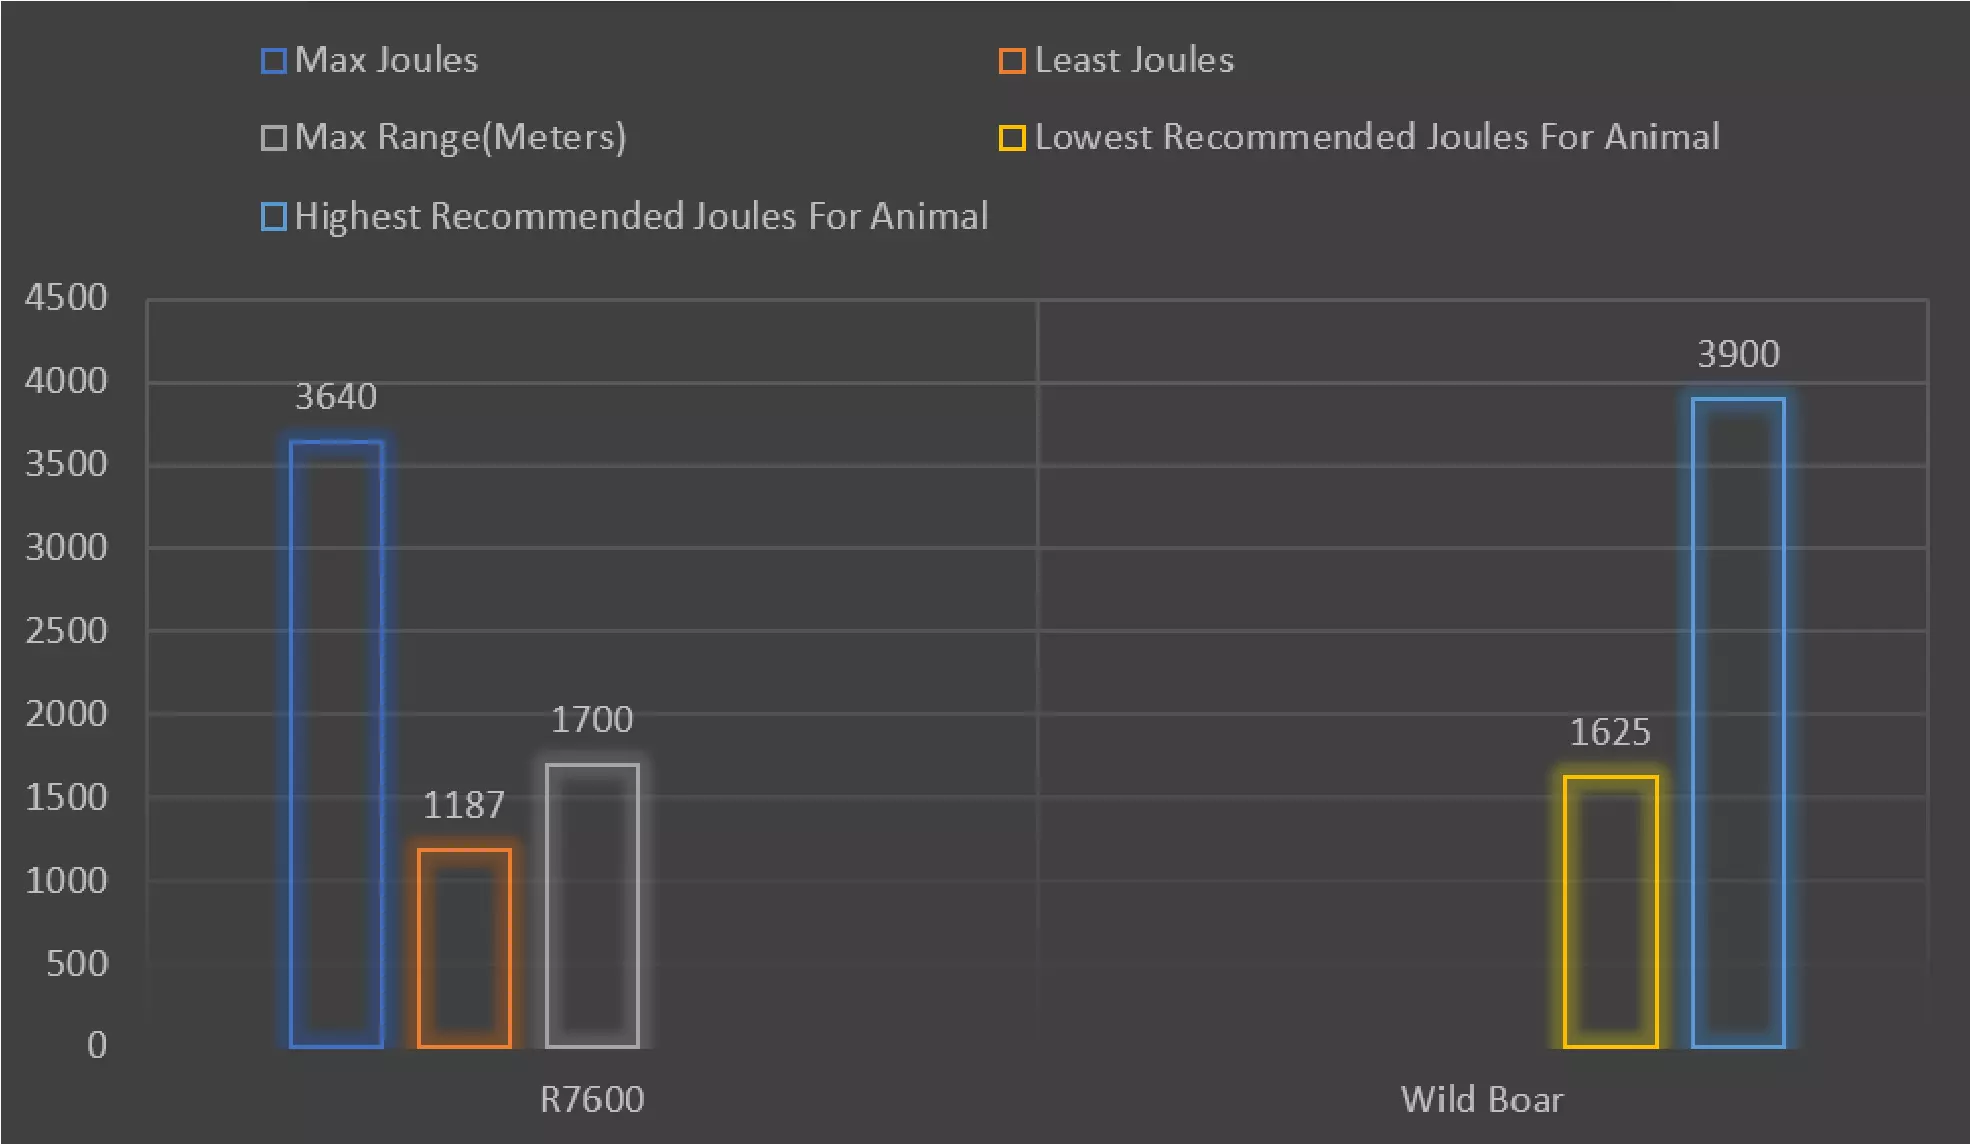This screenshot has width=1970, height=1144.
Task: Click the Highest Recommended Joules legend swatch
Action: pos(273,216)
